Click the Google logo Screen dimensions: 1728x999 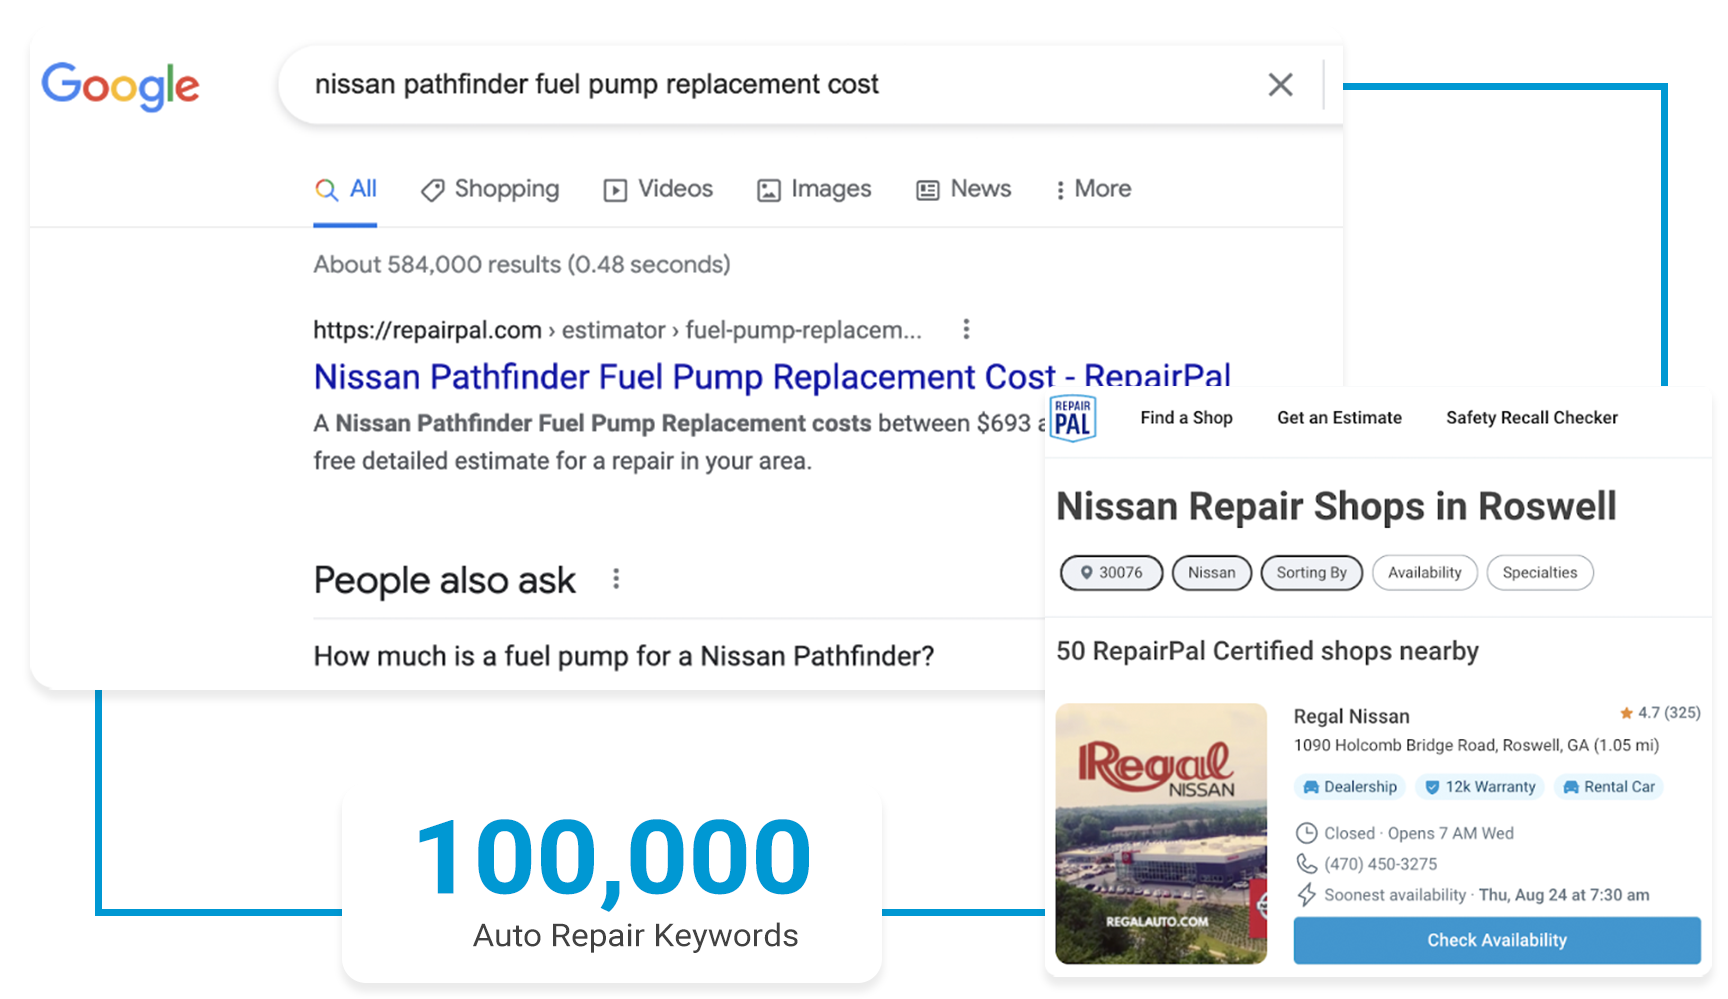(x=120, y=86)
